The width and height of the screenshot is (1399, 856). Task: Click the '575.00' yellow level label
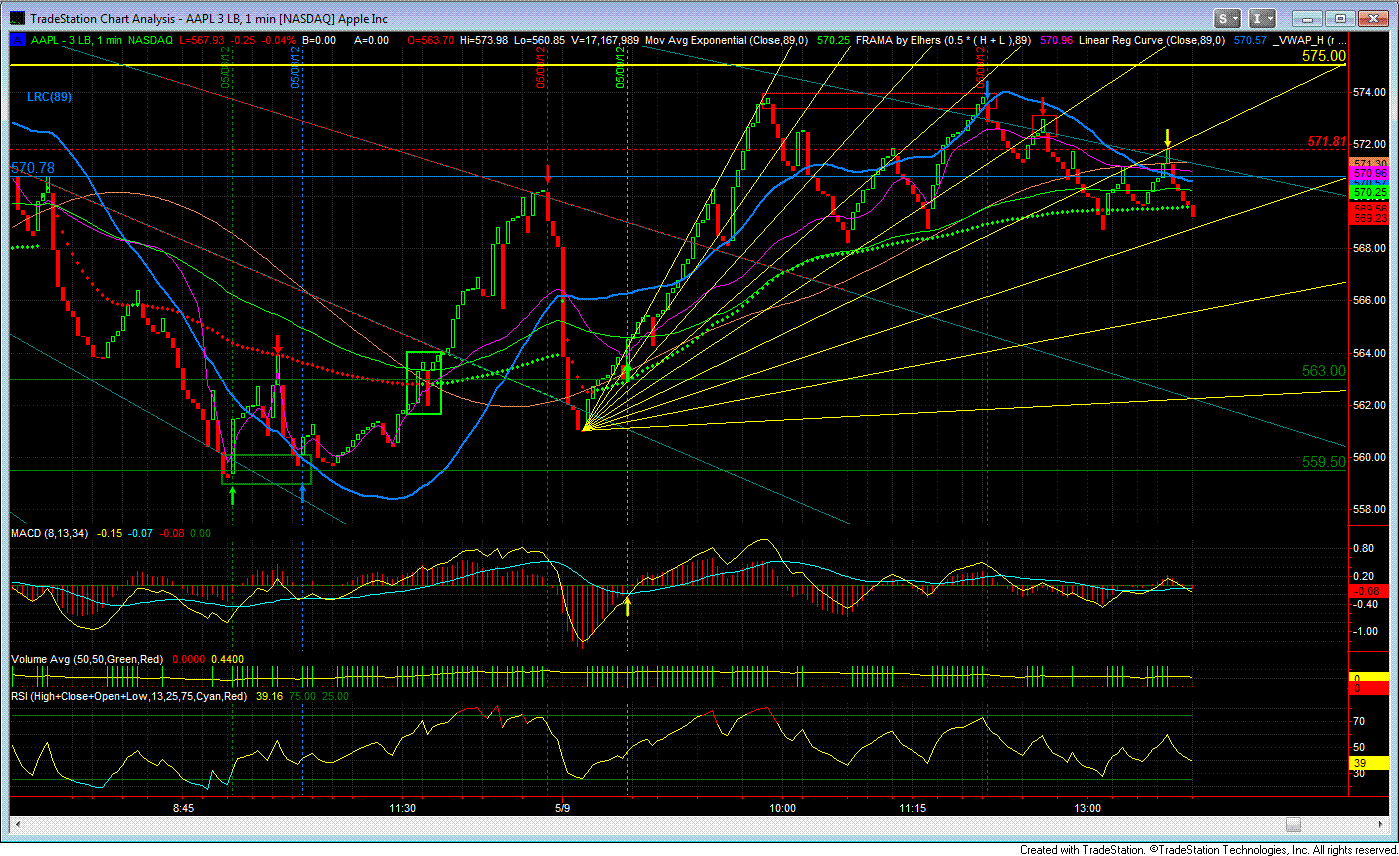(x=1323, y=56)
